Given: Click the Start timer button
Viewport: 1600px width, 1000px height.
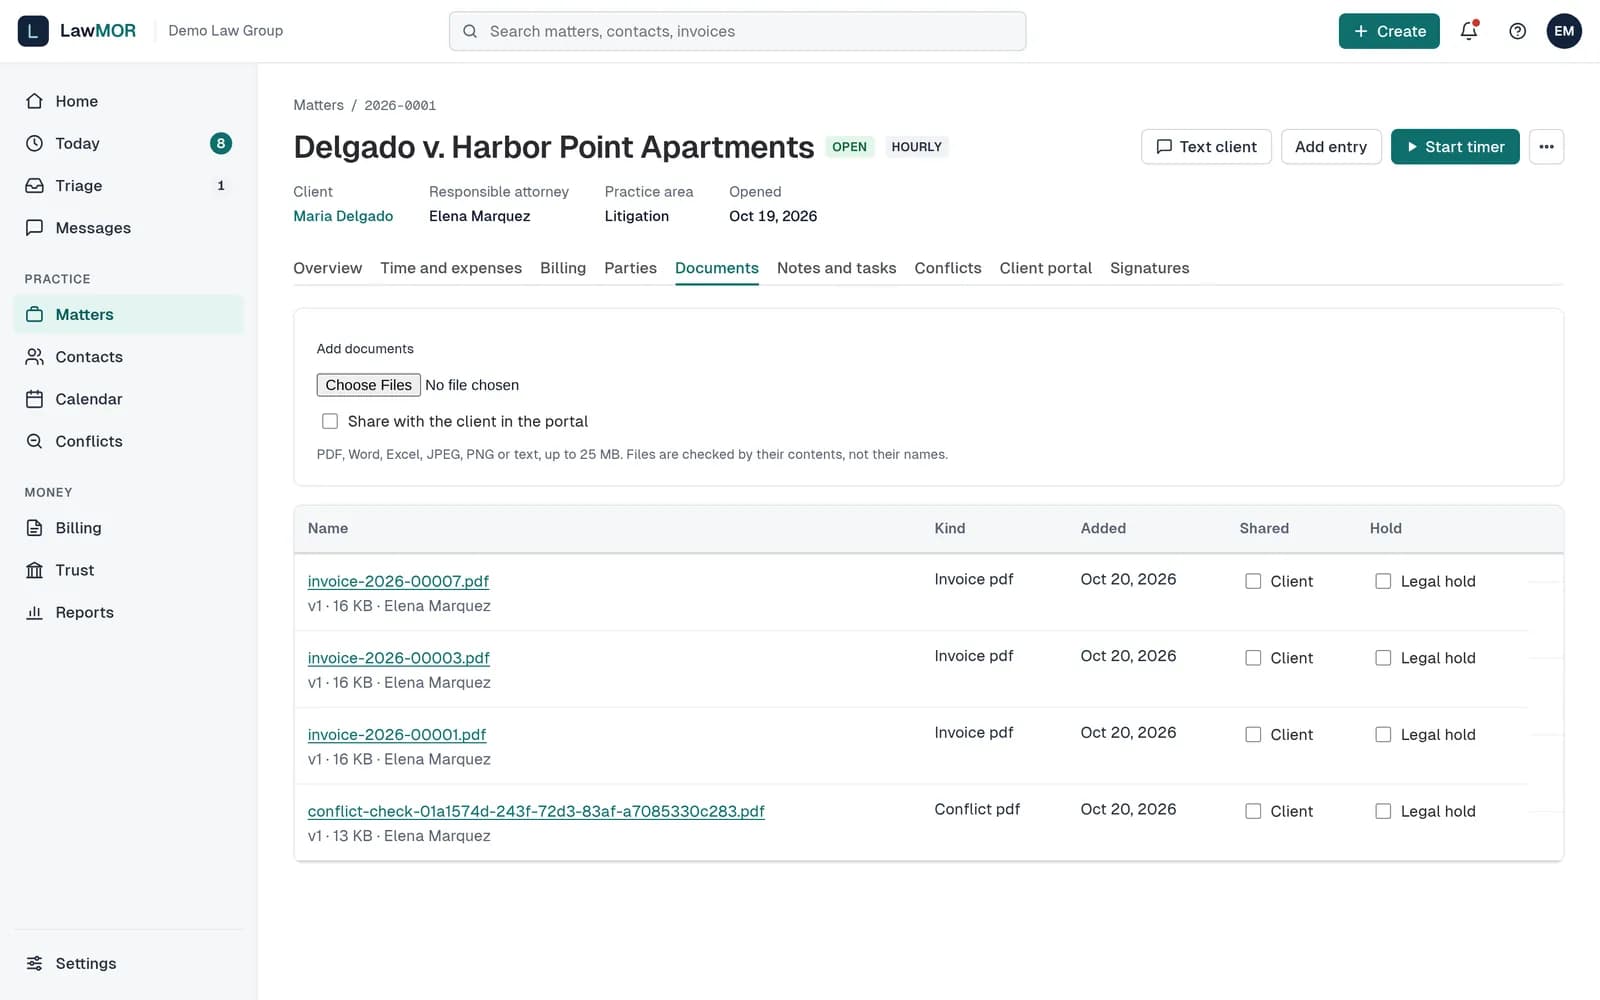Looking at the screenshot, I should [1455, 147].
